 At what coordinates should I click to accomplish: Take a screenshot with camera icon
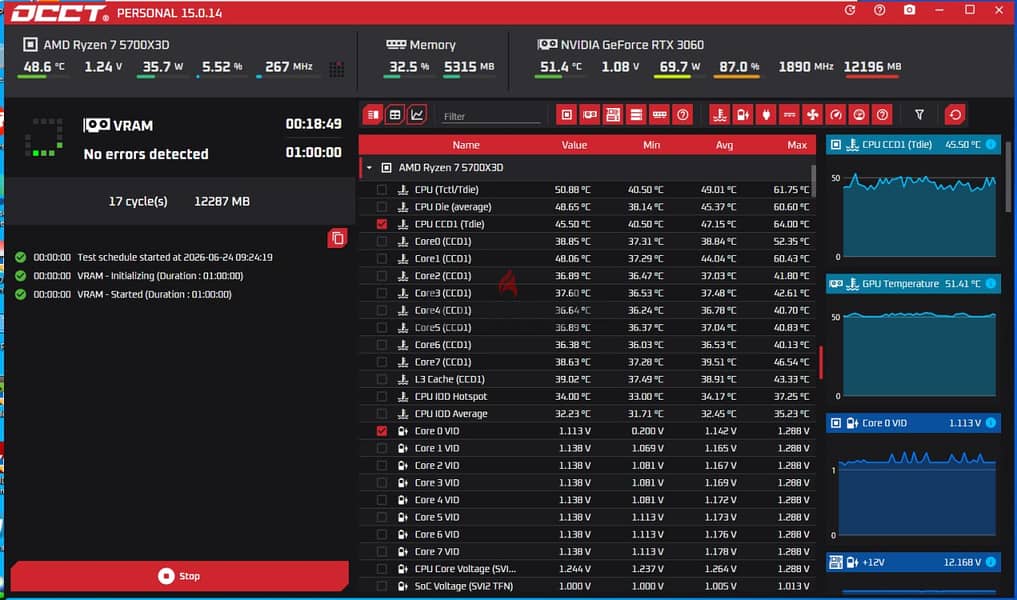pos(910,10)
